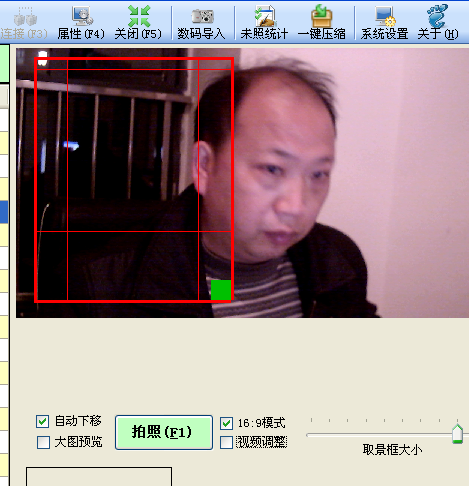Image resolution: width=469 pixels, height=486 pixels.
Task: Enable the 大图预览 large preview checkbox
Action: (x=43, y=442)
